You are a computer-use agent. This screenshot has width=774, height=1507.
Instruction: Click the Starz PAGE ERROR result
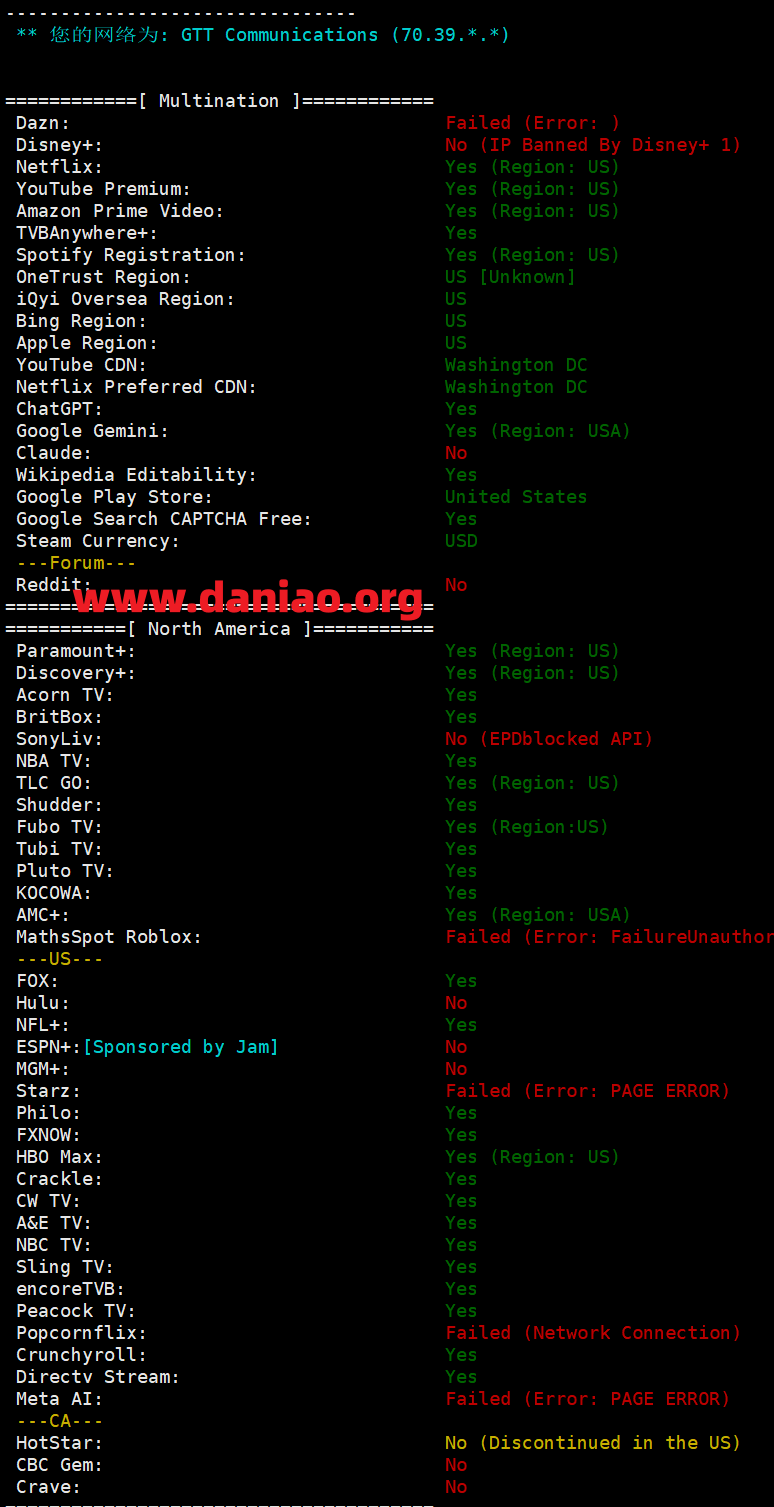pyautogui.click(x=588, y=1091)
